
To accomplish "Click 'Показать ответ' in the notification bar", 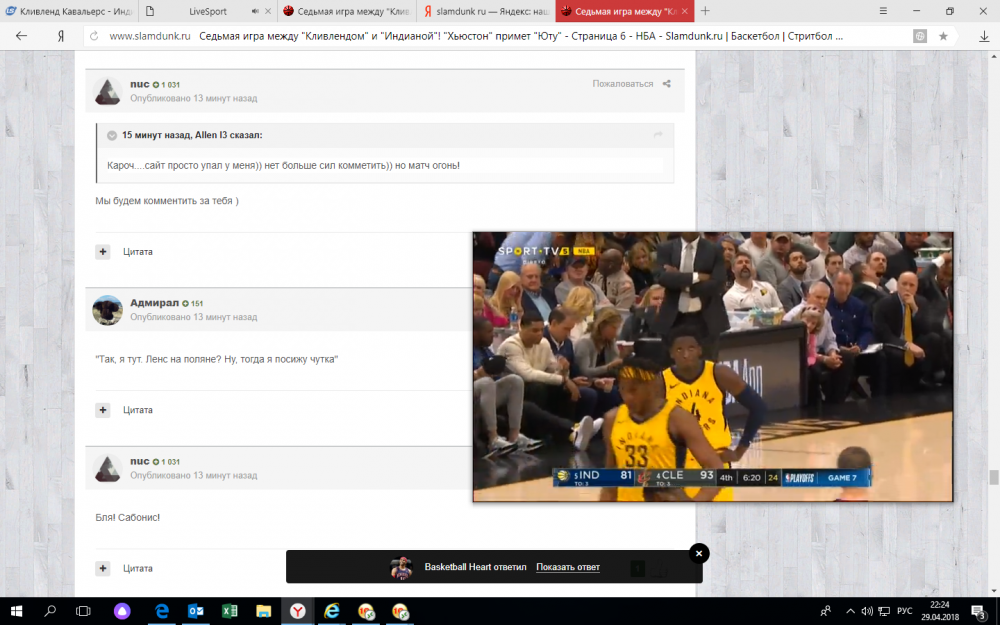I will coord(567,567).
